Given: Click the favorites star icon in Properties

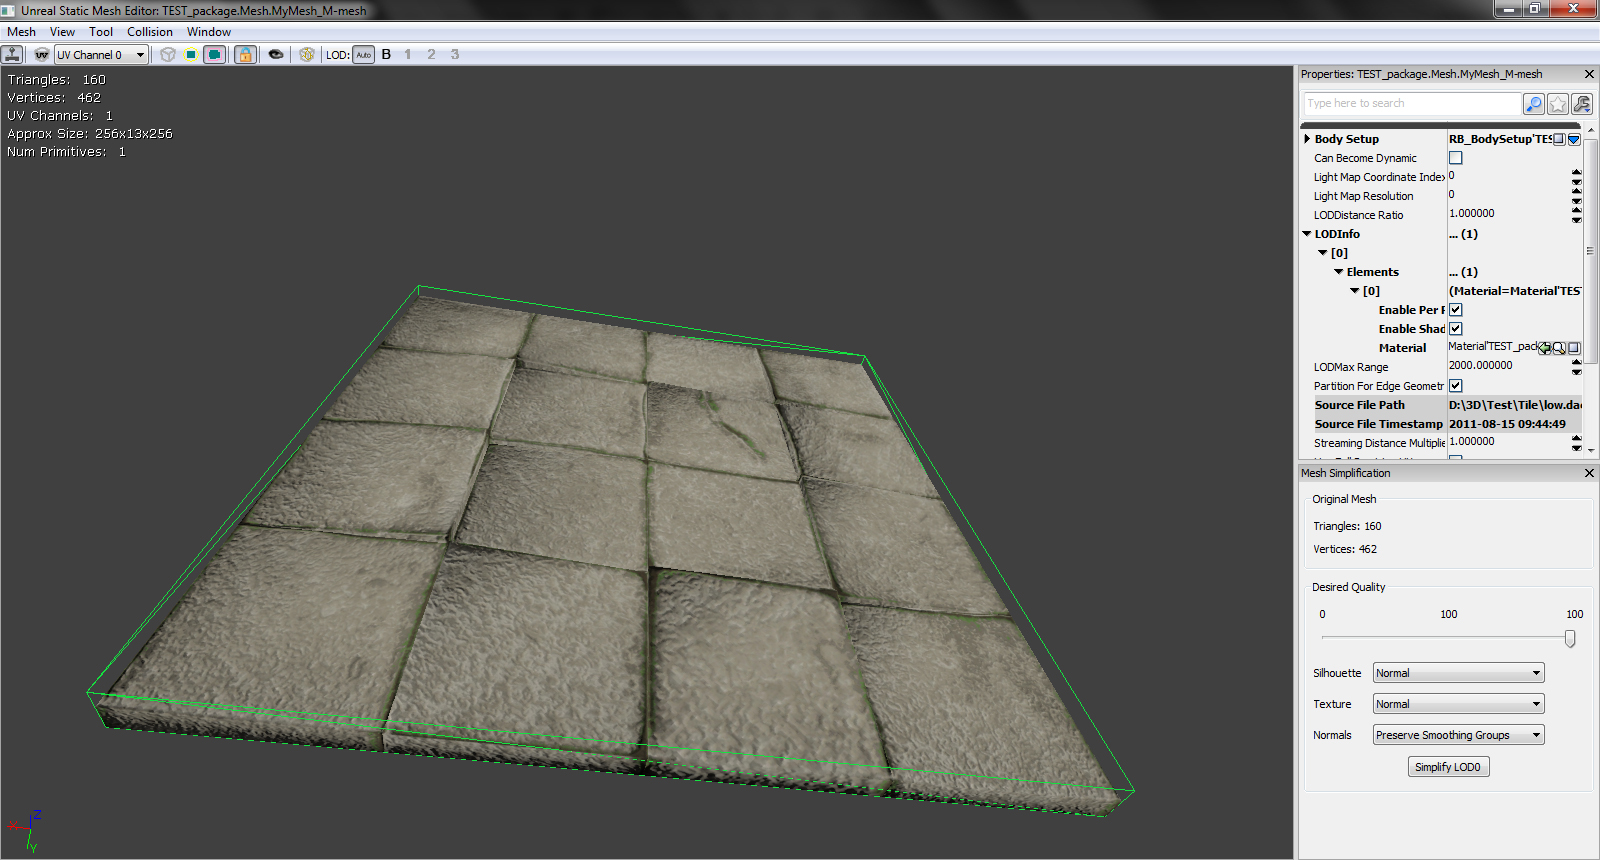Looking at the screenshot, I should pyautogui.click(x=1557, y=104).
